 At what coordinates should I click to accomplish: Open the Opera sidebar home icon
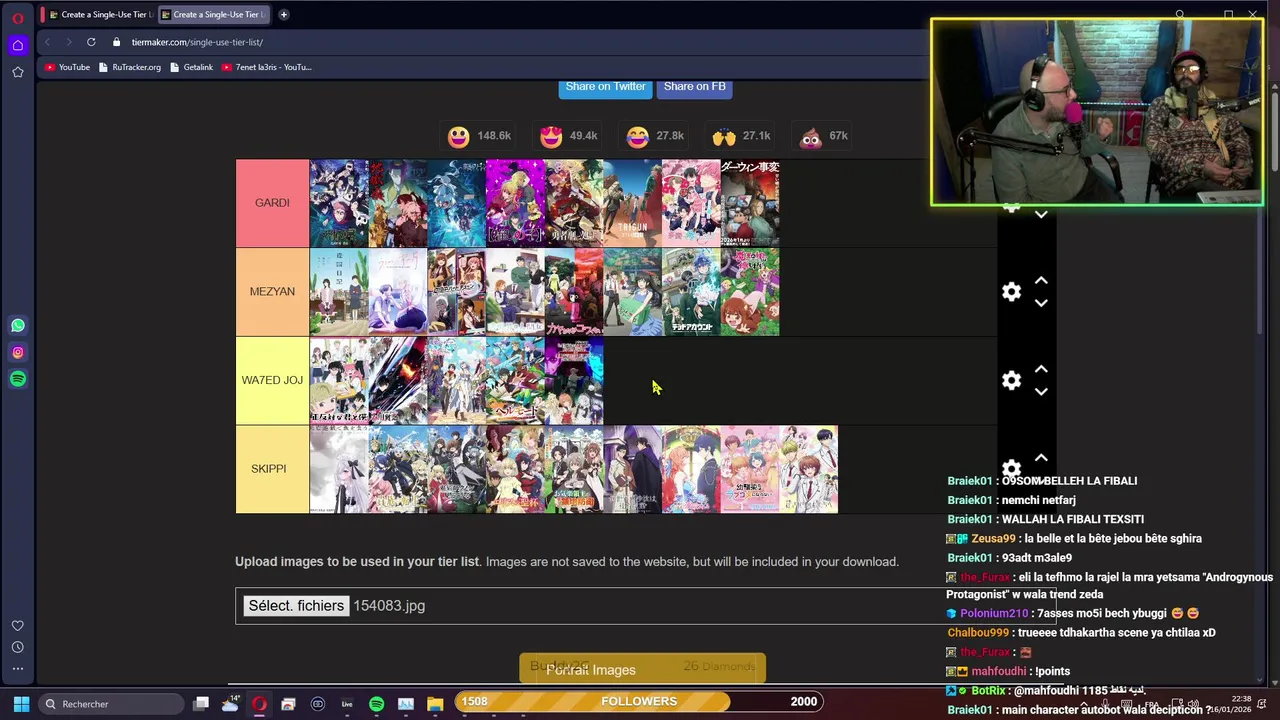(x=18, y=45)
